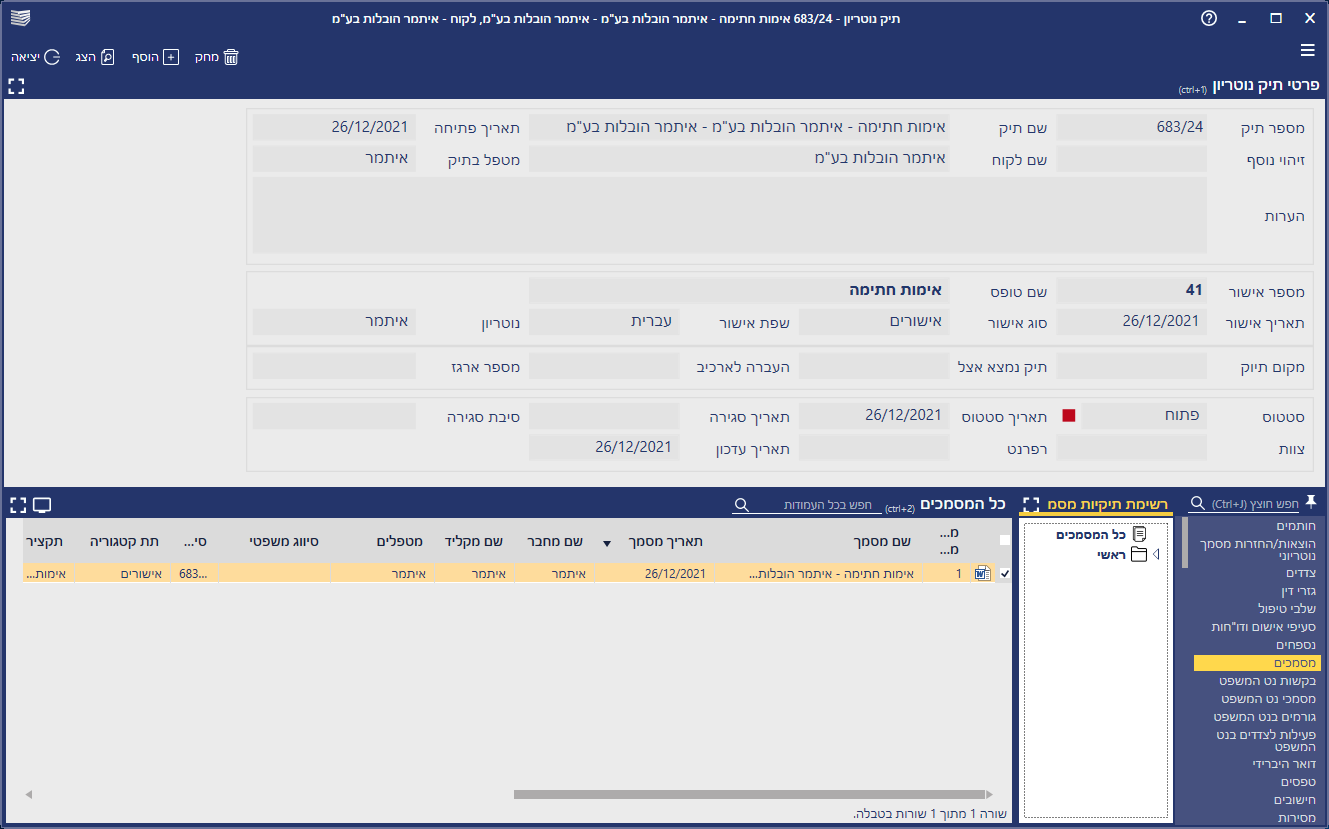Expand פרטי תיק נוטריון panel to fullscreen
Image resolution: width=1329 pixels, height=829 pixels.
(16, 86)
